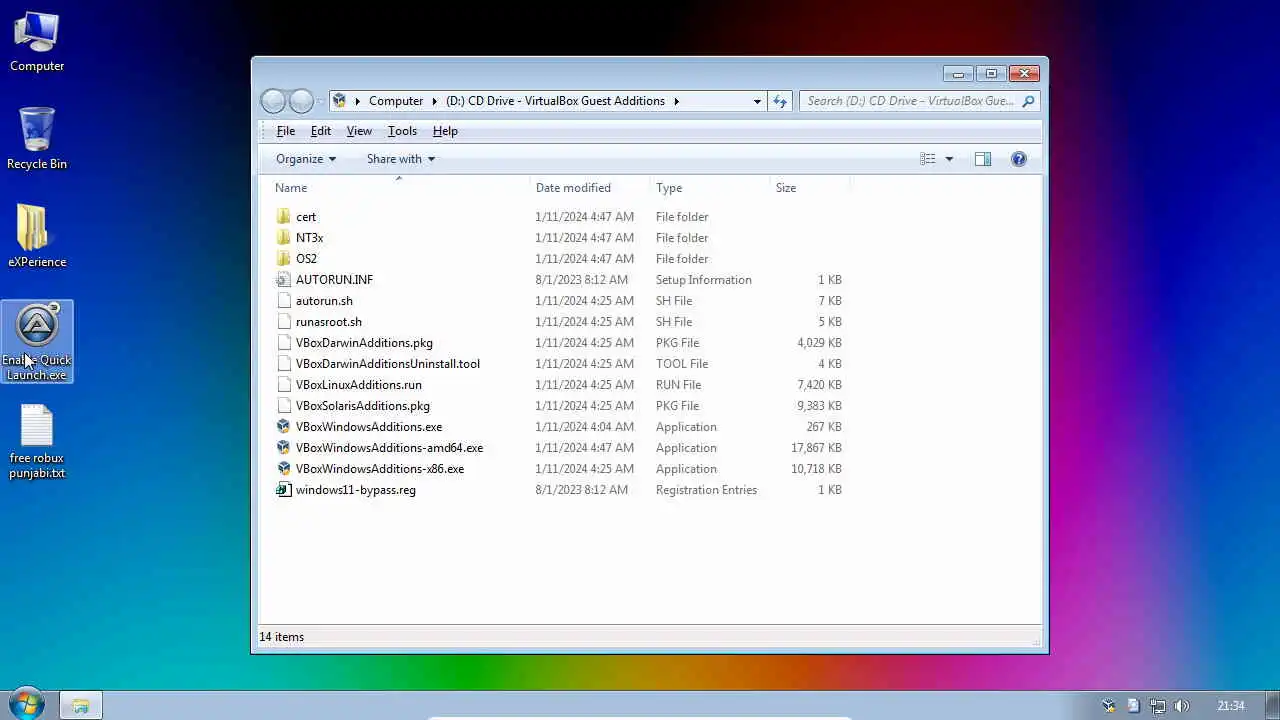Select the VBoxSolarisAdditions.pkg file
The image size is (1280, 720).
point(363,406)
